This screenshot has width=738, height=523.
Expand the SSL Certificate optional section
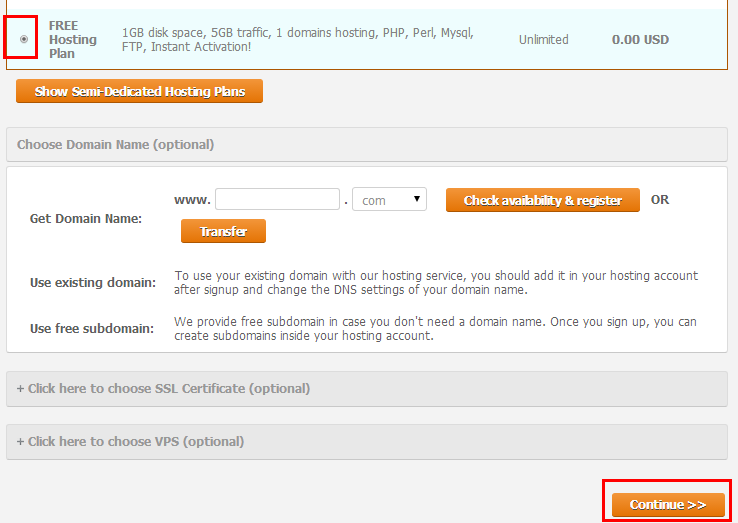click(x=366, y=389)
